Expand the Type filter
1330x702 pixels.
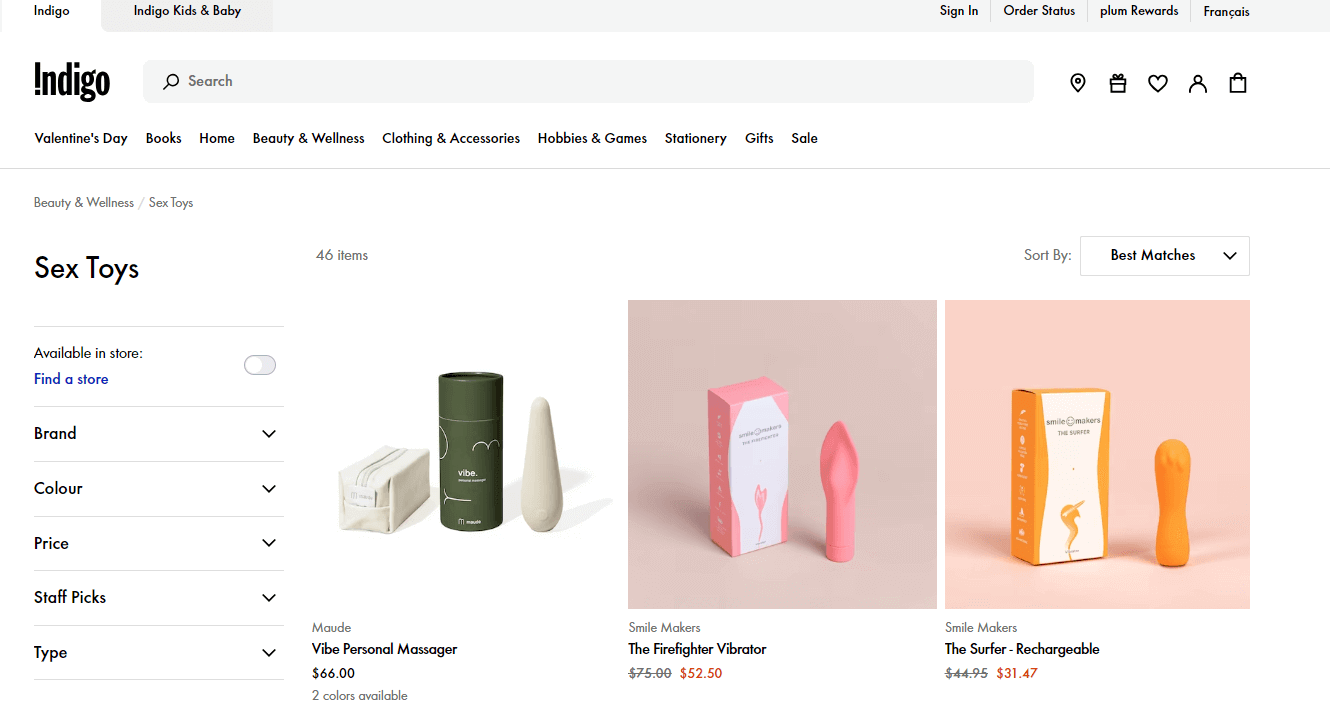159,653
